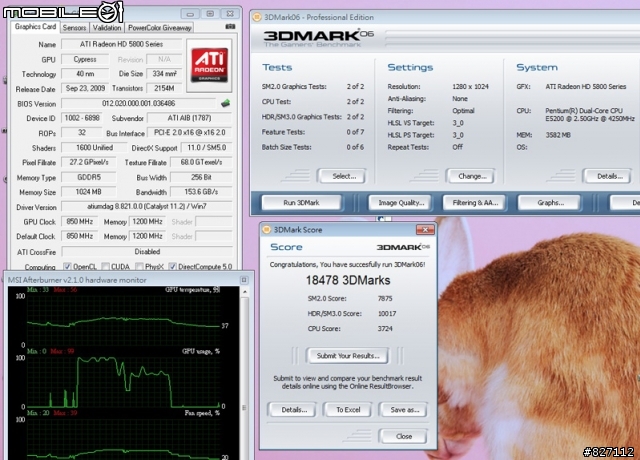Click the Release Date Sep 23, 2009 field
The height and width of the screenshot is (460, 640).
85,88
